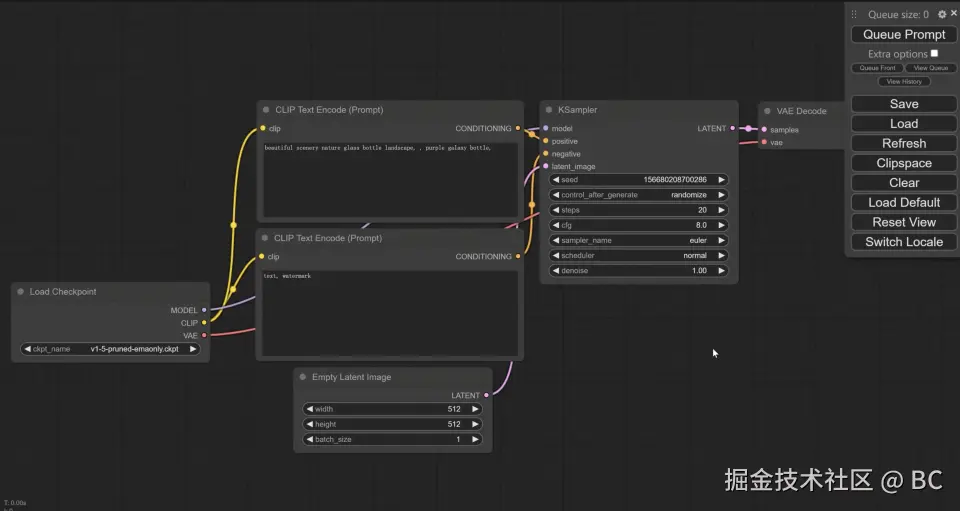960x511 pixels.
Task: Collapse the VAE Decode node dot
Action: click(x=767, y=111)
